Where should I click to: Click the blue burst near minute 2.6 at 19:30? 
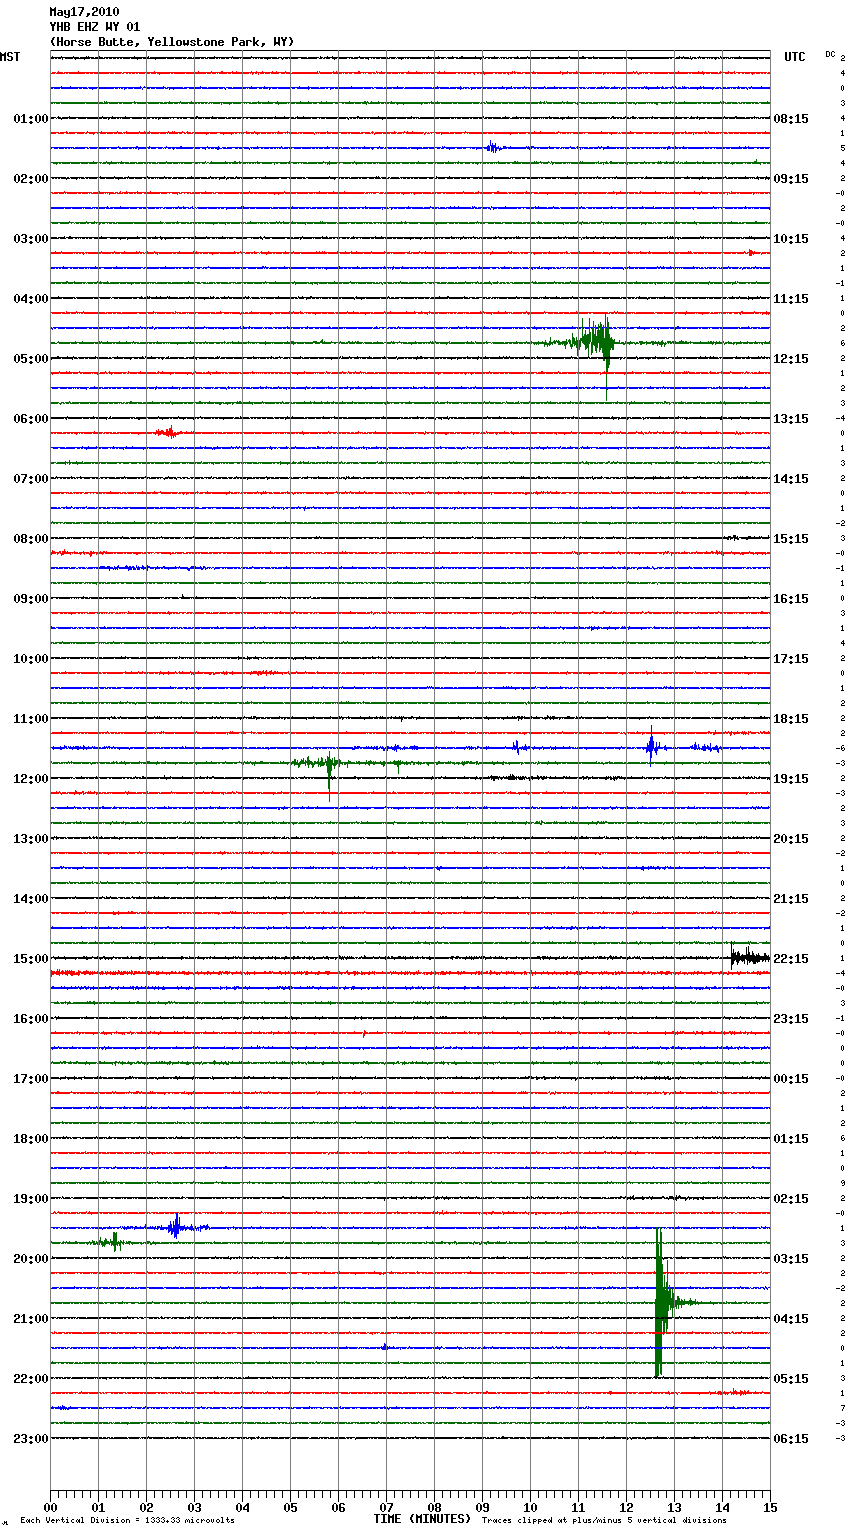175,1227
